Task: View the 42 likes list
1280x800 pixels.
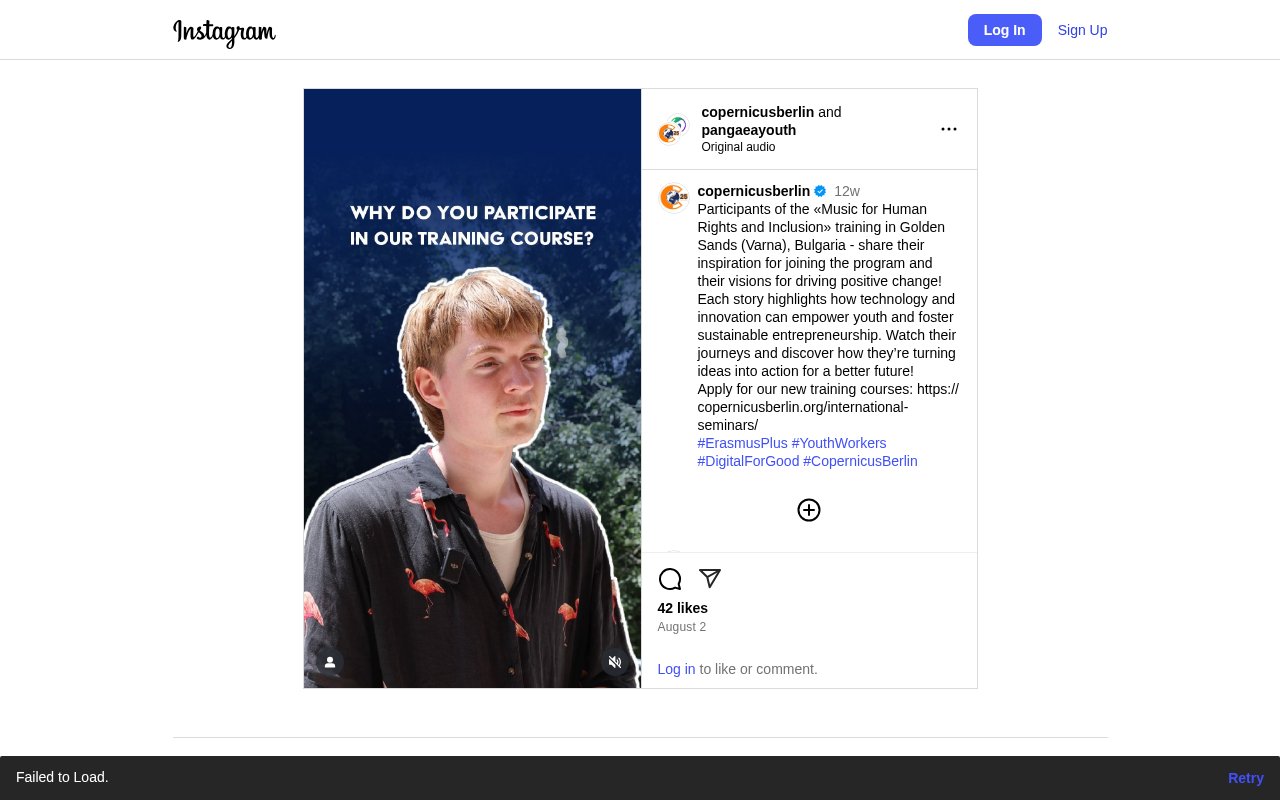Action: pos(682,608)
